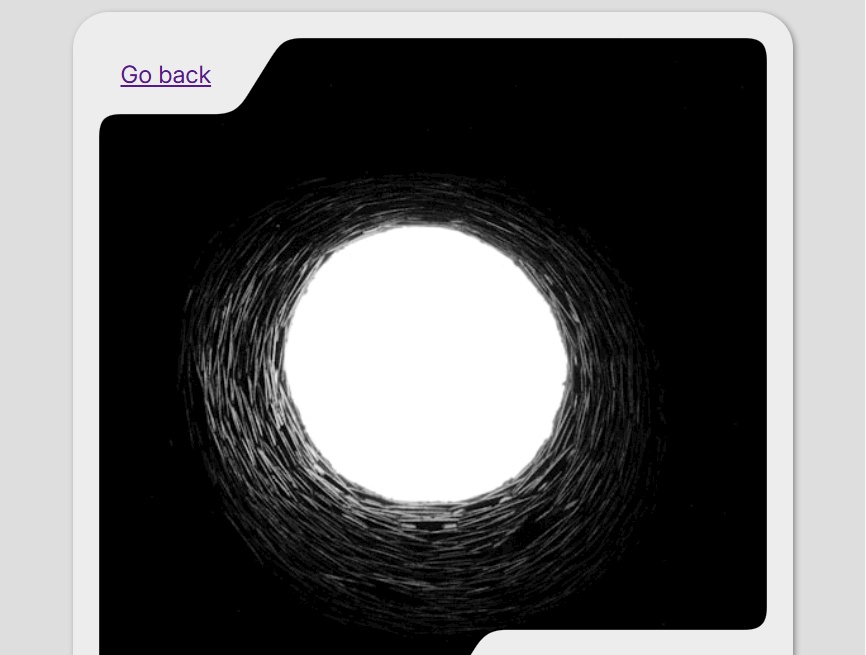Click the "Go back" link
This screenshot has width=866, height=655.
click(165, 75)
